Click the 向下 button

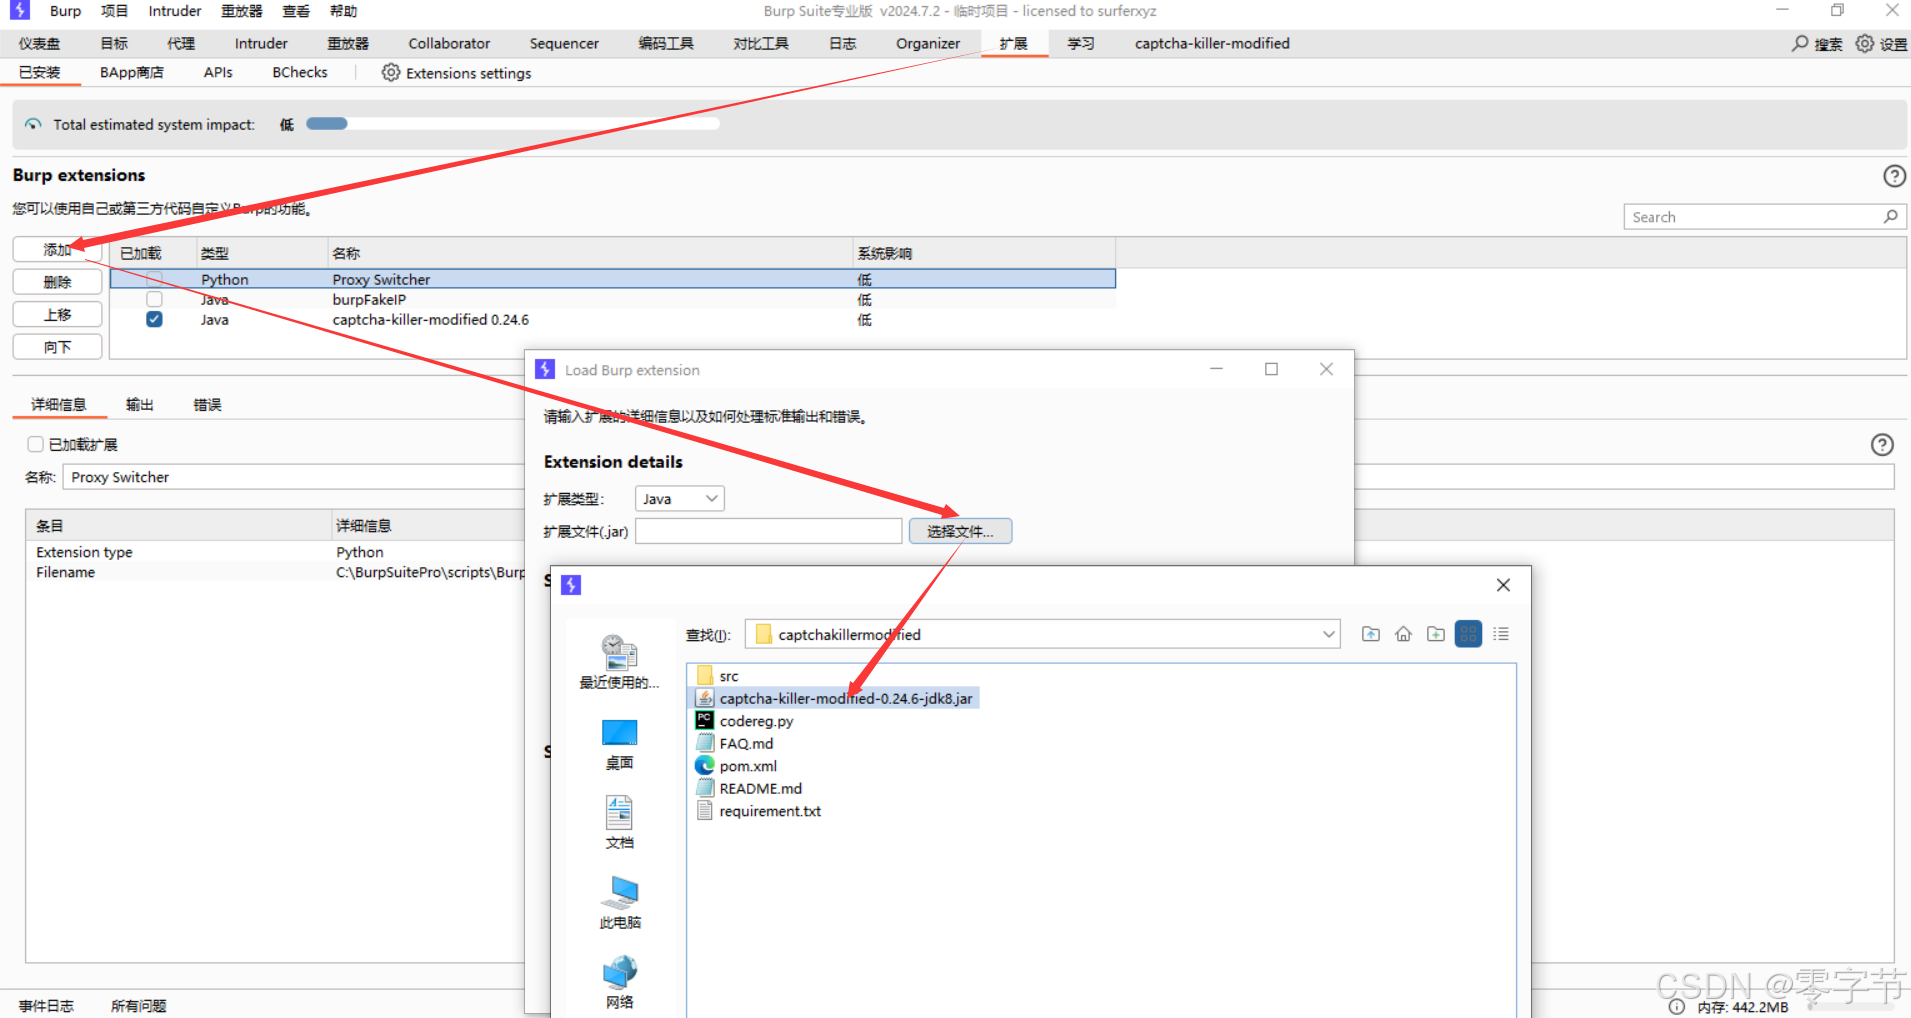[57, 347]
